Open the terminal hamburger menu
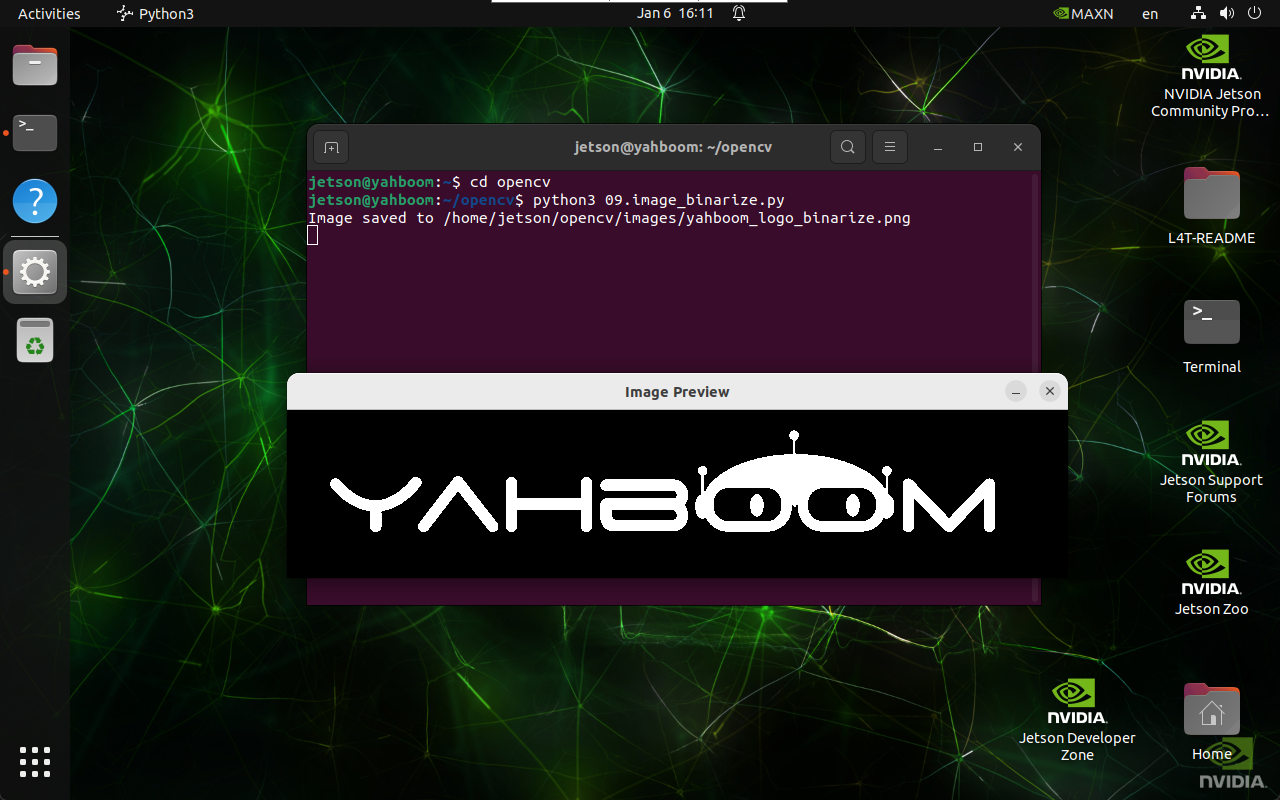 (889, 147)
